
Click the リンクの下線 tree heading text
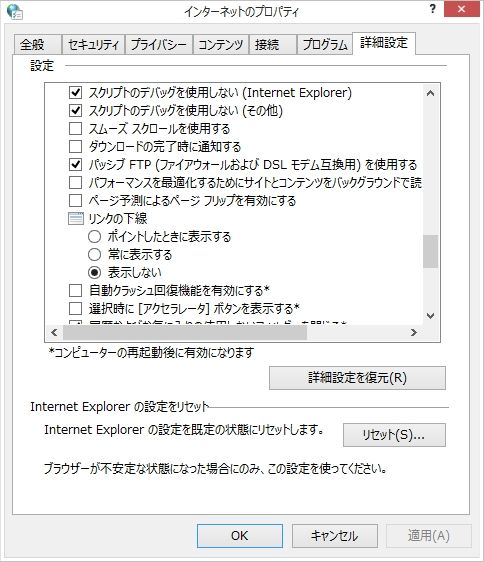click(118, 218)
